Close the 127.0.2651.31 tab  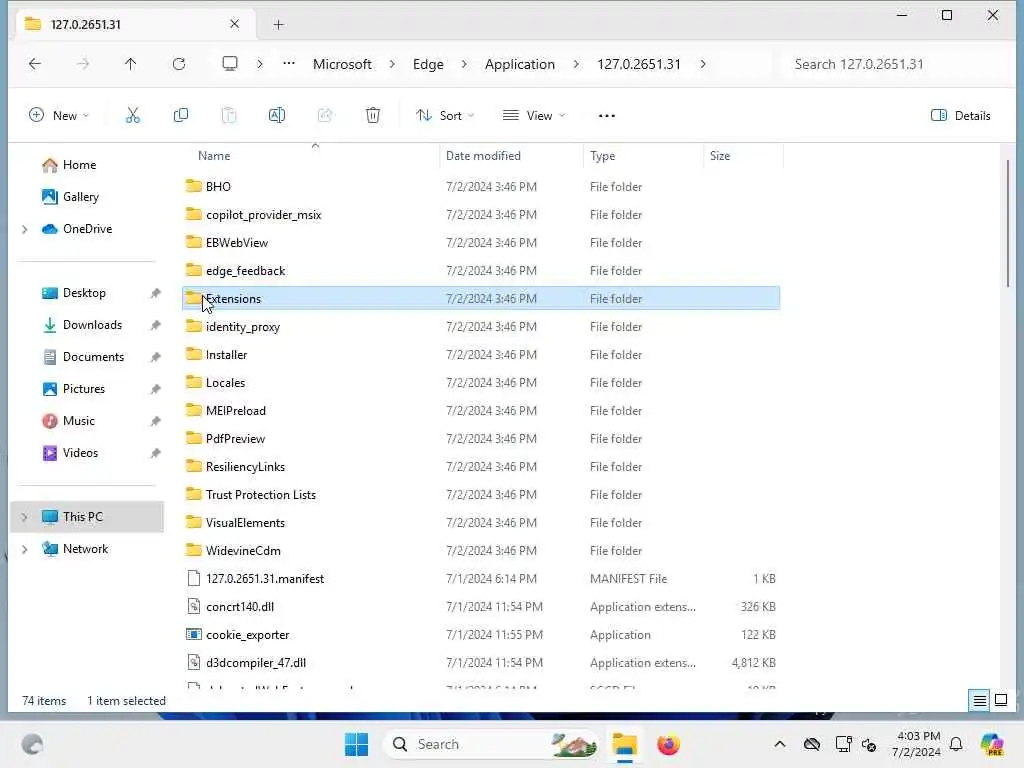234,24
